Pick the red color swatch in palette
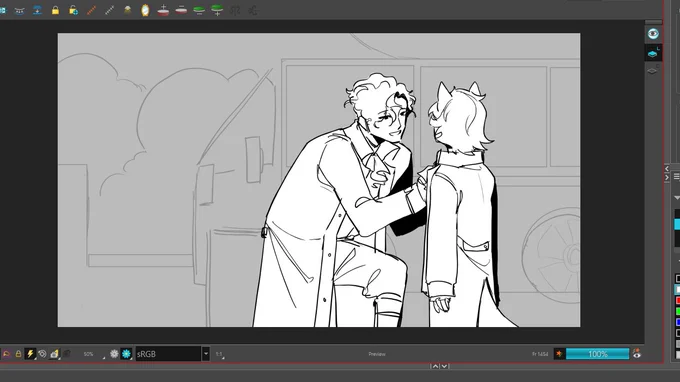Screen dimensions: 680x382 678,300
